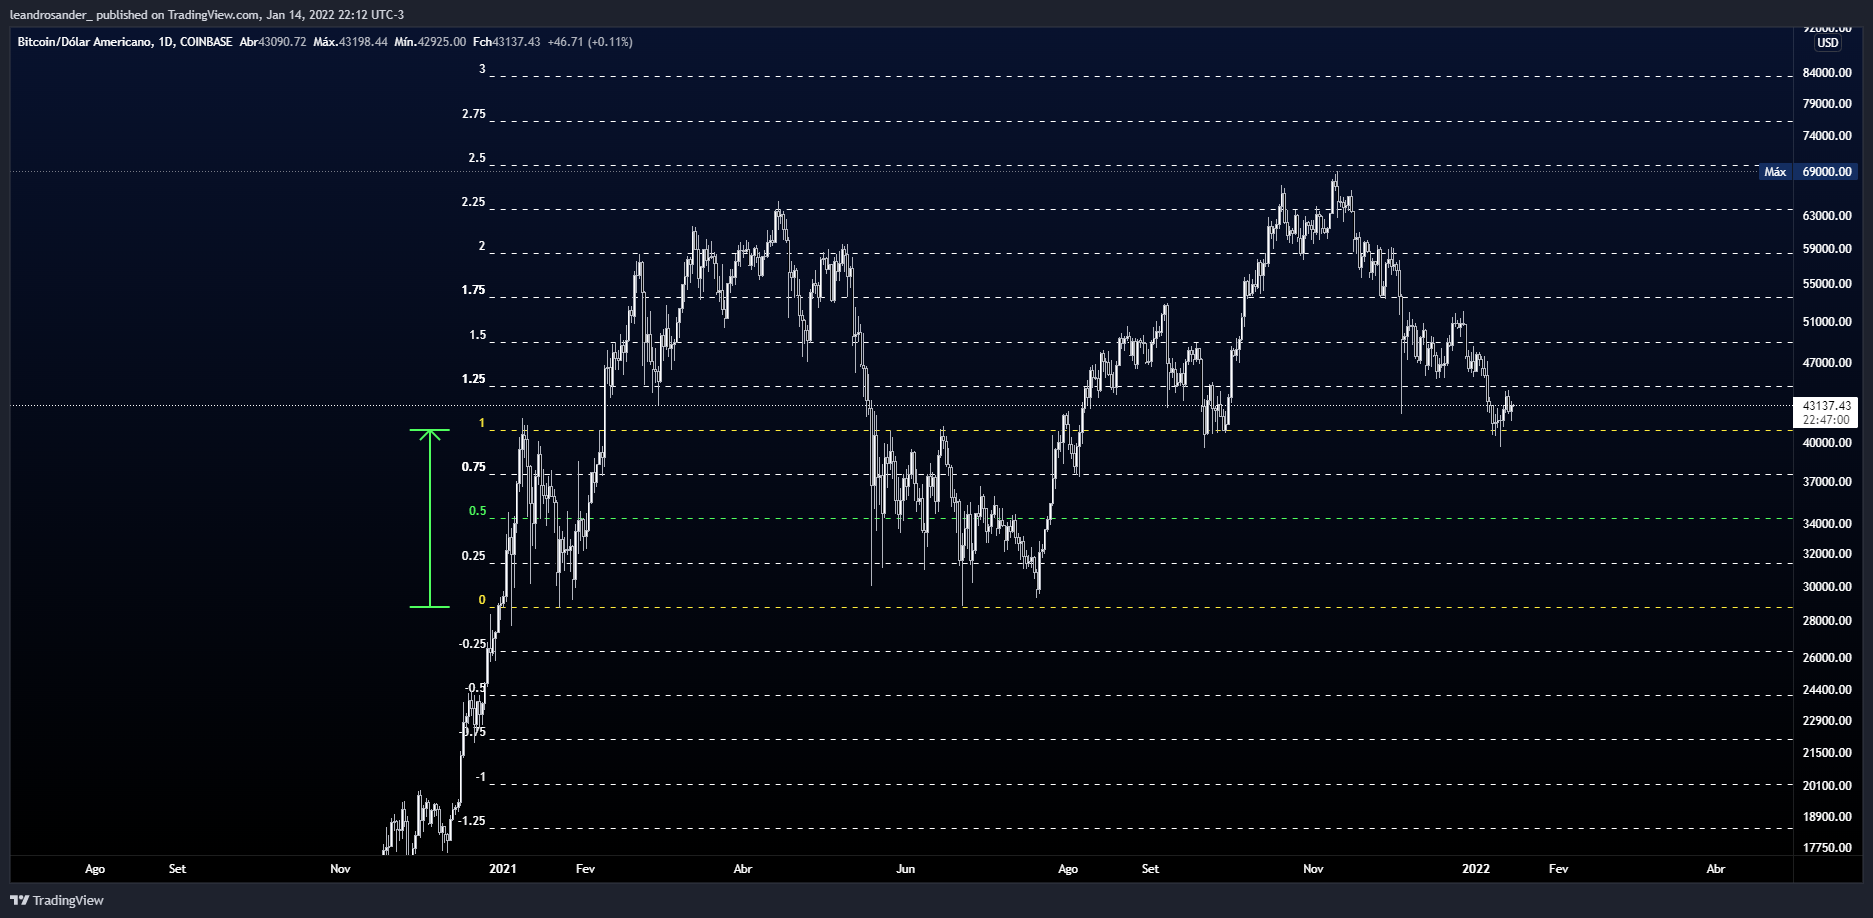Click the 2022 label on time axis
The width and height of the screenshot is (1873, 918).
click(x=1476, y=869)
